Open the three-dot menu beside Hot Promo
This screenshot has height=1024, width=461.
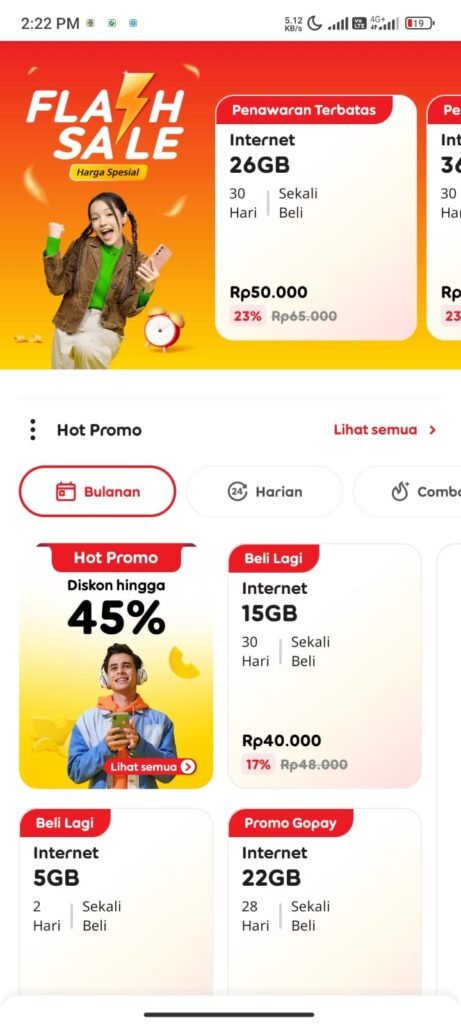click(x=33, y=430)
